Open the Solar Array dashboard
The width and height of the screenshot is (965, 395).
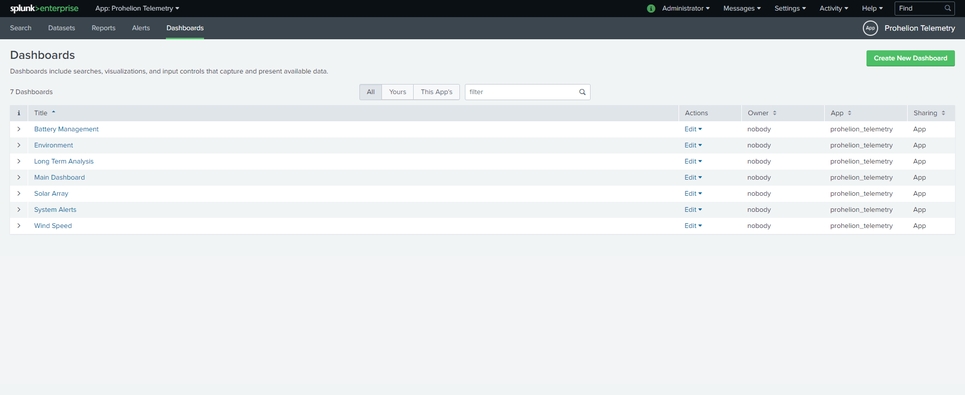tap(51, 193)
